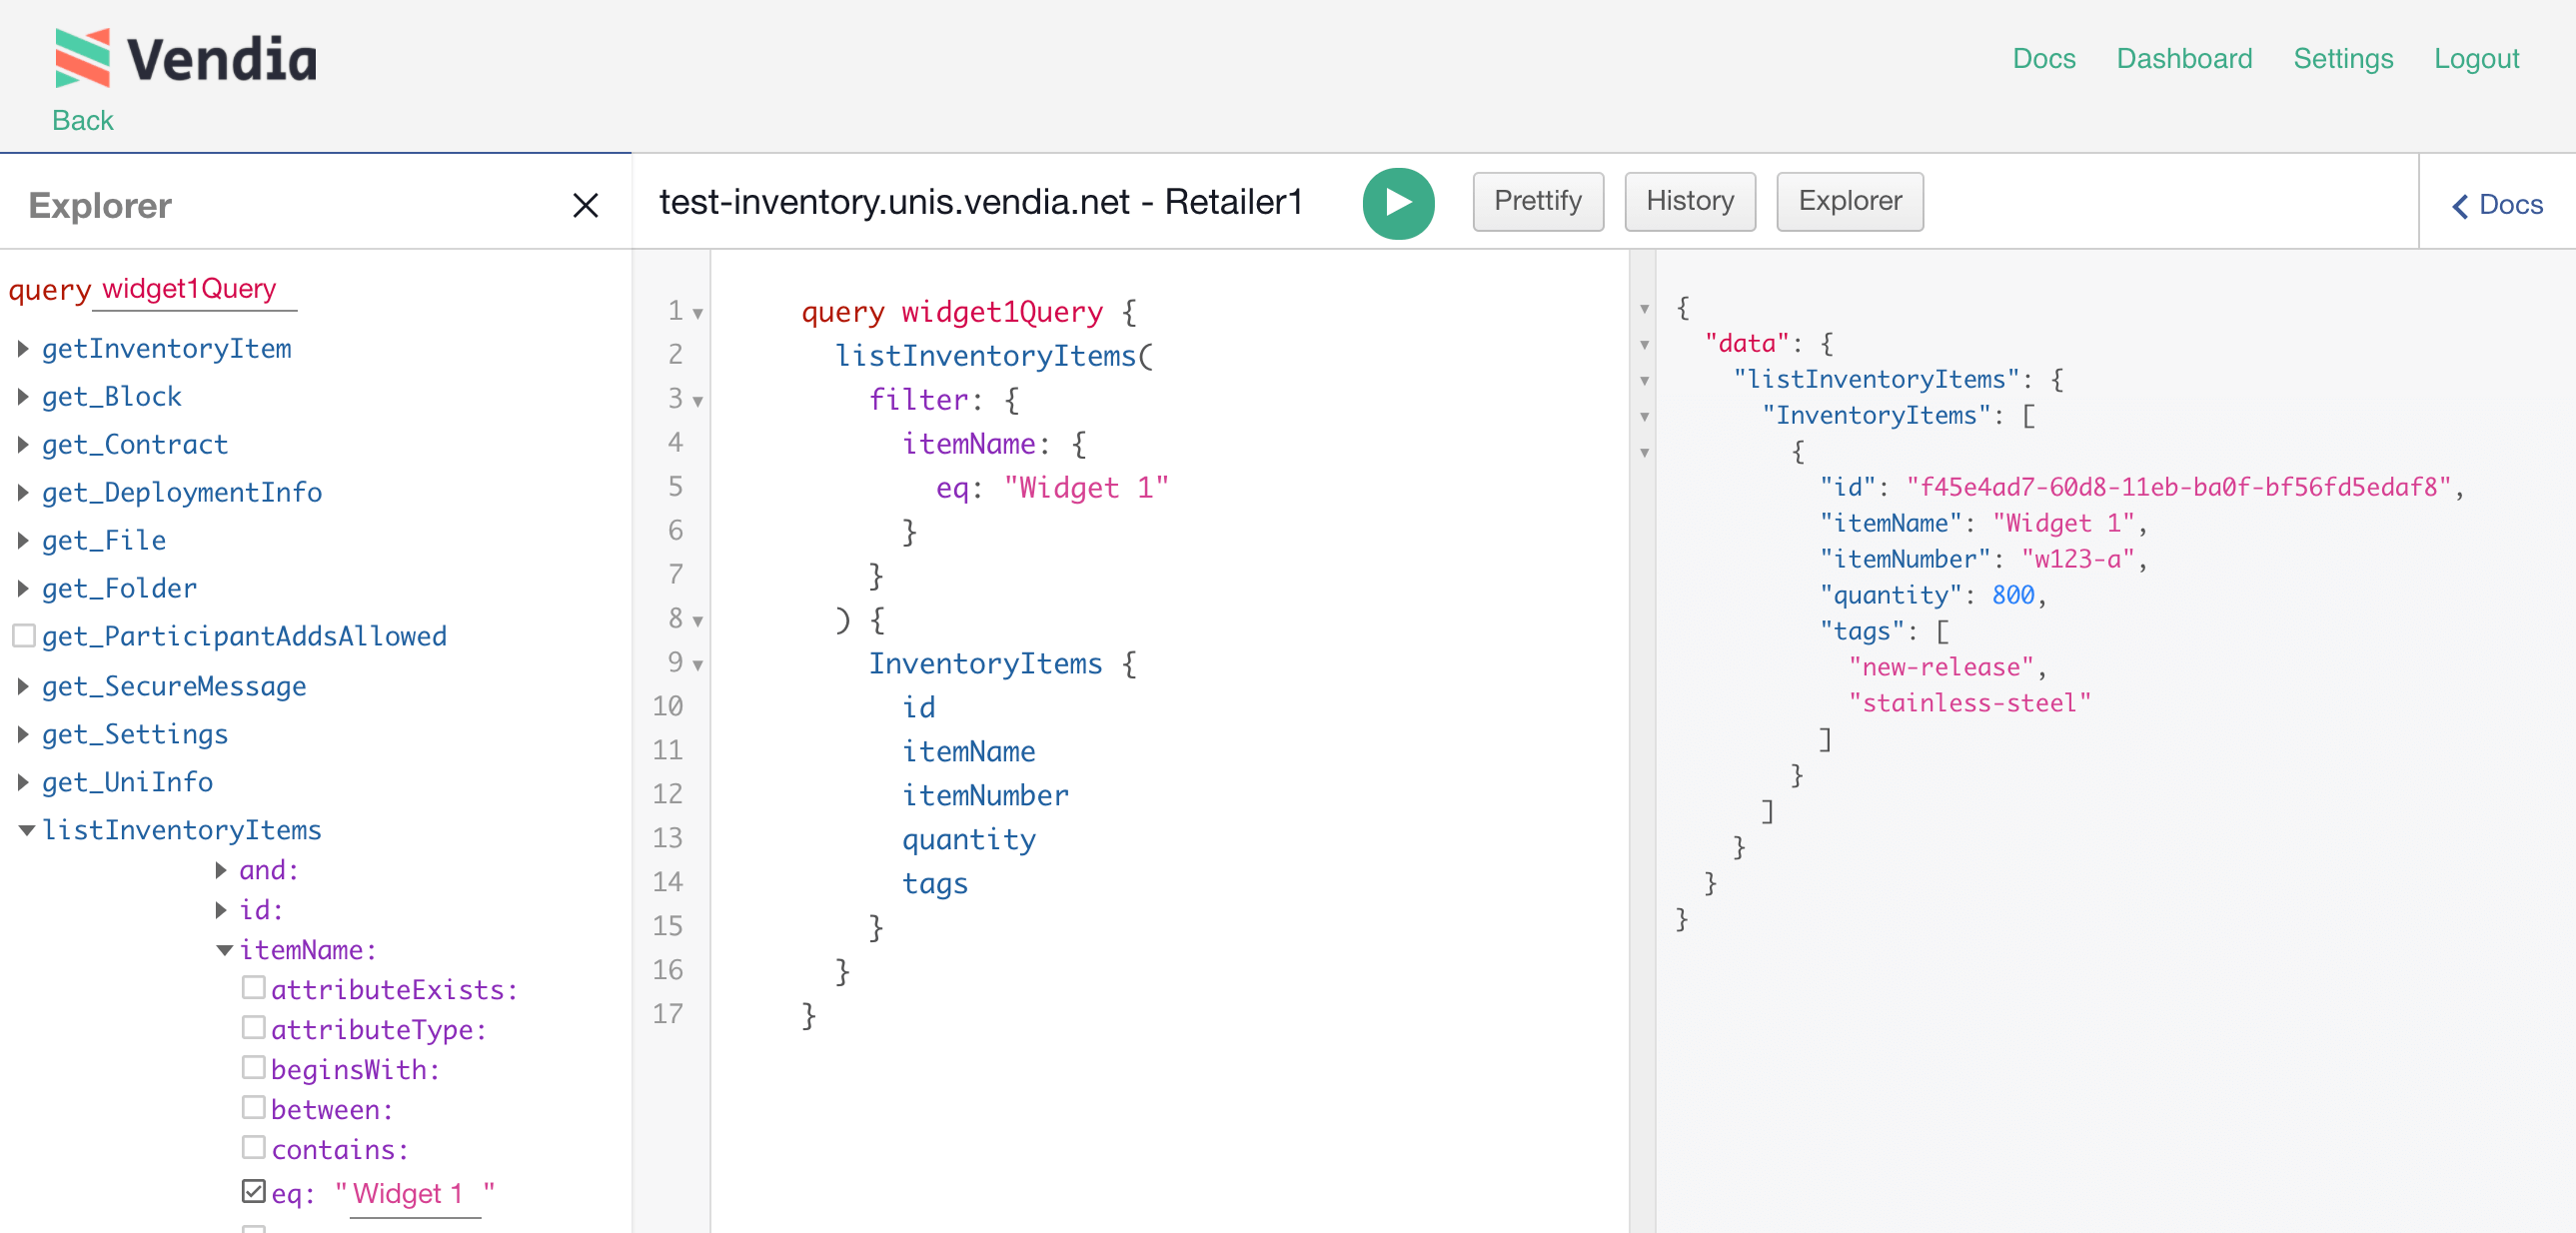
Task: Check between: checkbox
Action: pos(254,1109)
